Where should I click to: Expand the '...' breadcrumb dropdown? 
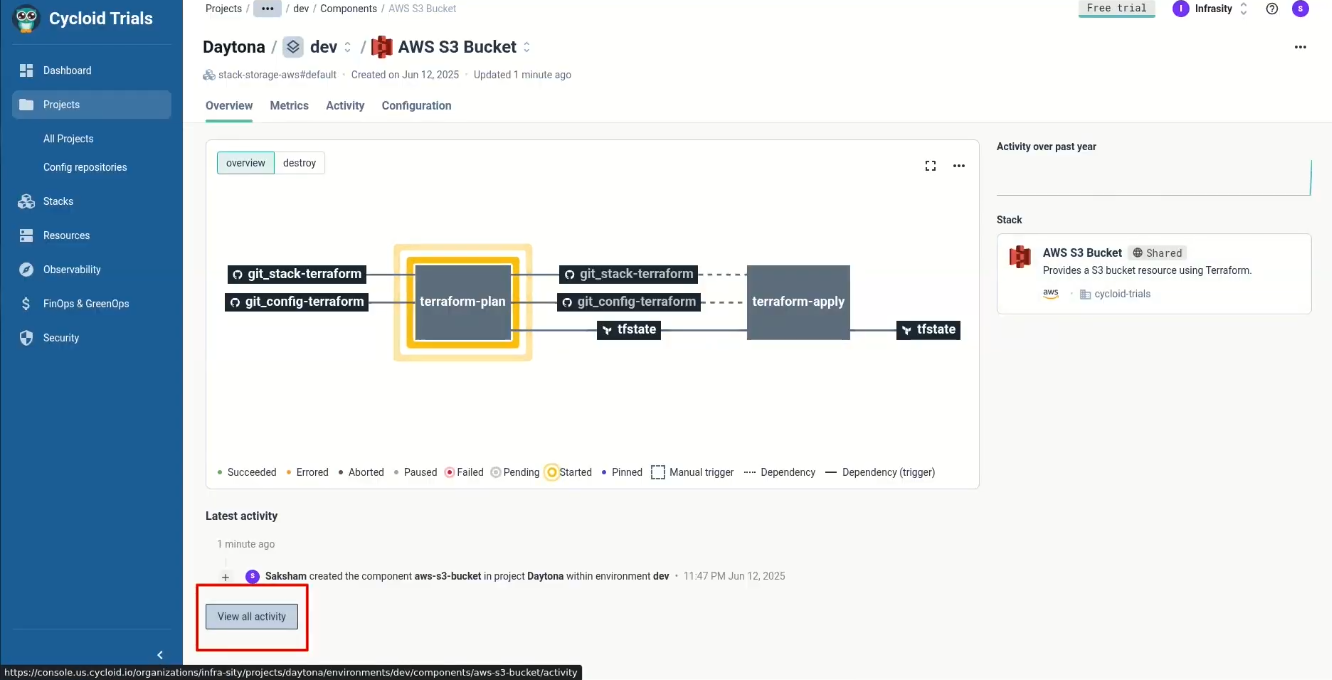tap(267, 9)
